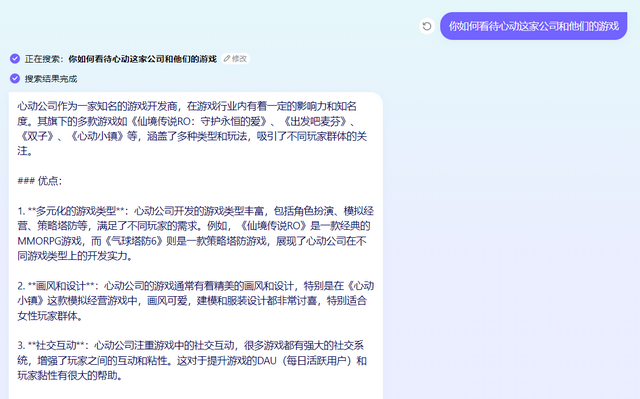Click the checkmark icon next to 搜索结果完成

click(x=15, y=78)
